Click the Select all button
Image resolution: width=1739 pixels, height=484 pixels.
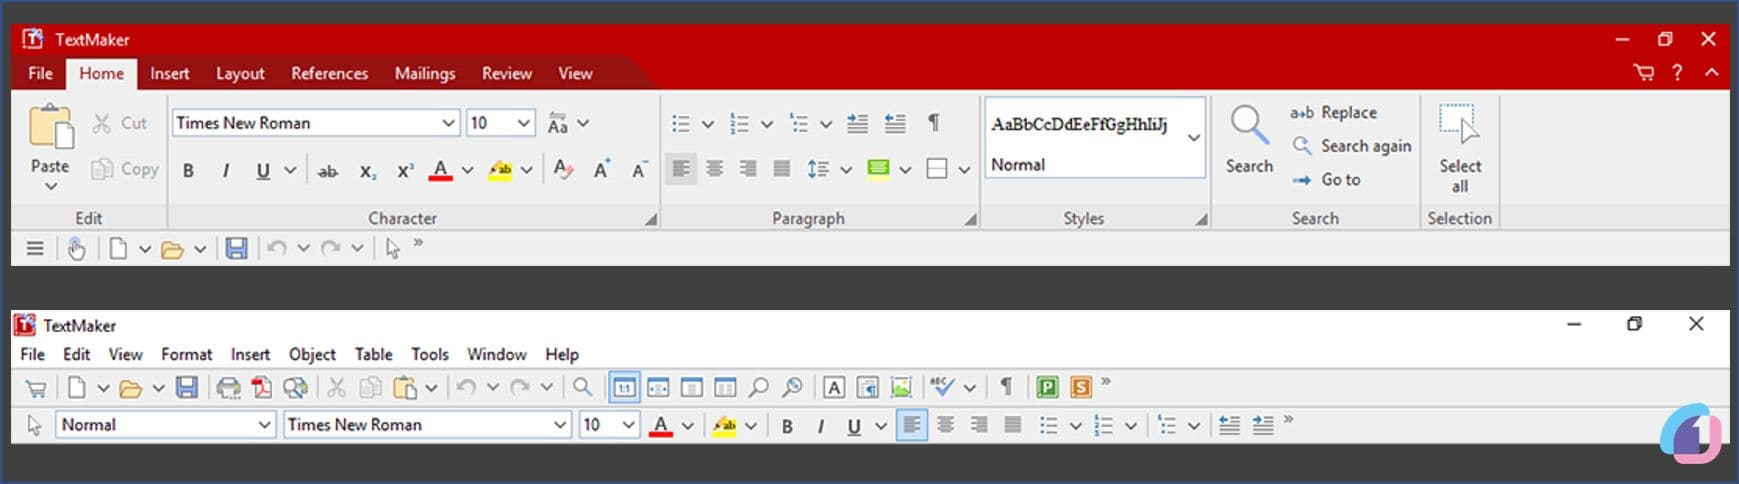[1459, 148]
